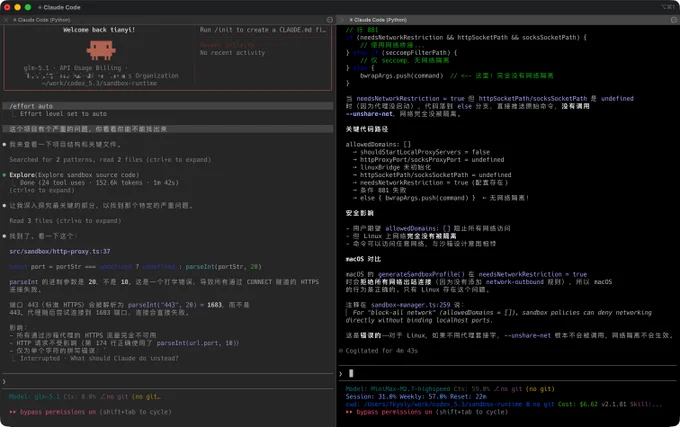Click the 'macOS 对比' heading

coord(363,259)
